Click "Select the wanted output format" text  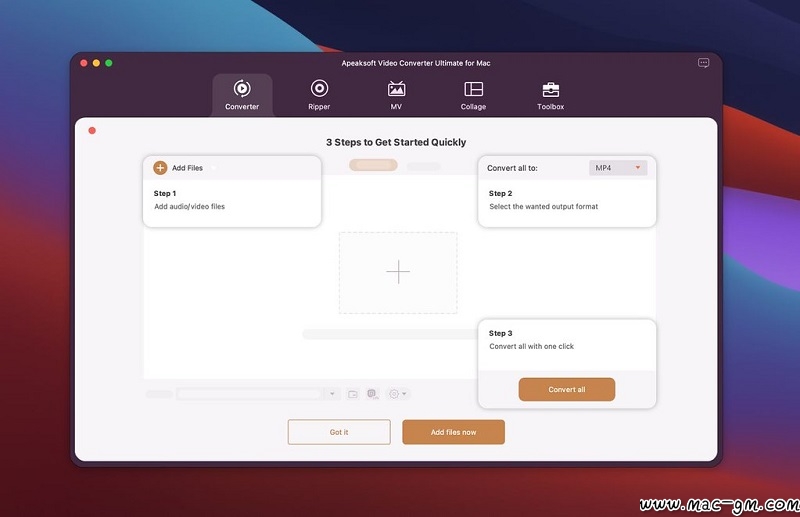[543, 207]
